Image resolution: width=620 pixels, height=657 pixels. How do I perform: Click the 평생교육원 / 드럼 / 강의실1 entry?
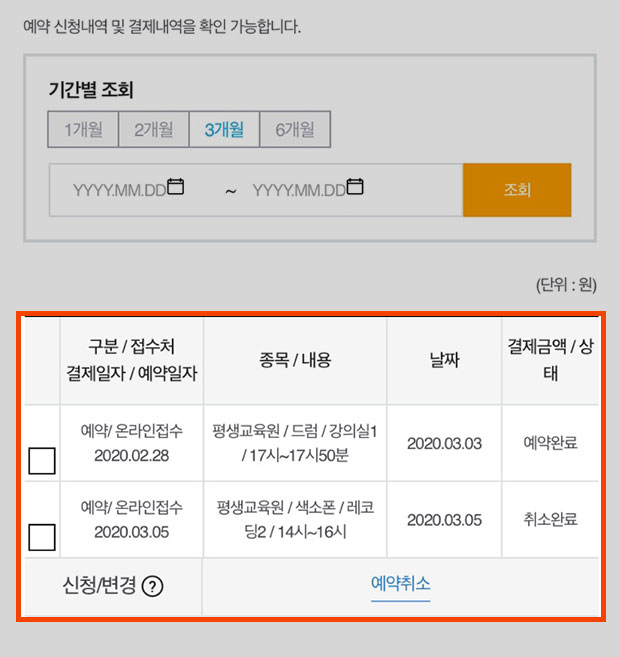coord(295,443)
